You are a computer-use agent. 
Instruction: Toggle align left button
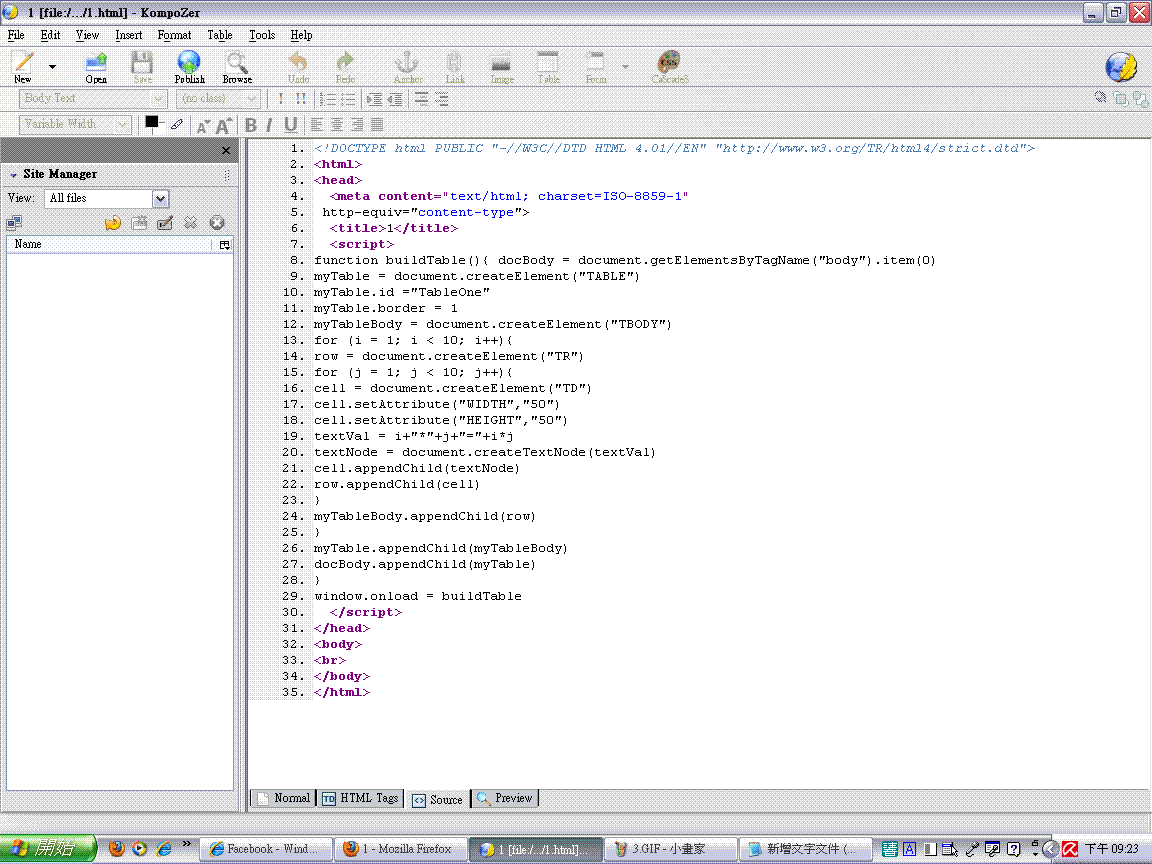317,125
